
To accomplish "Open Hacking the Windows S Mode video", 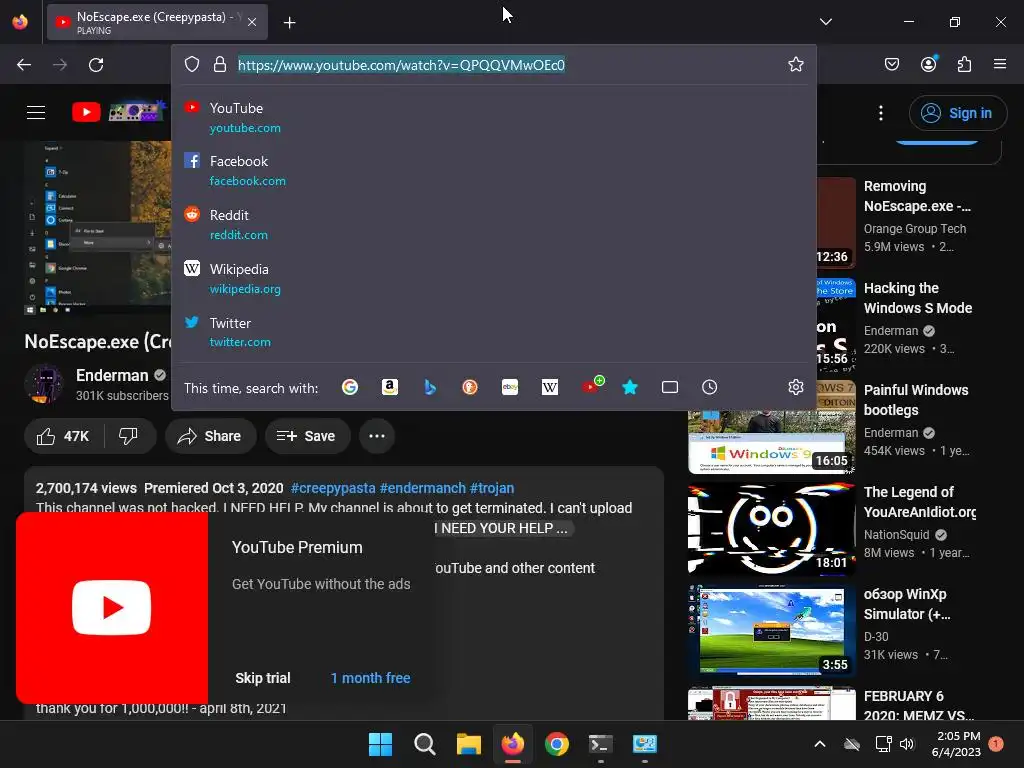I will (x=918, y=298).
